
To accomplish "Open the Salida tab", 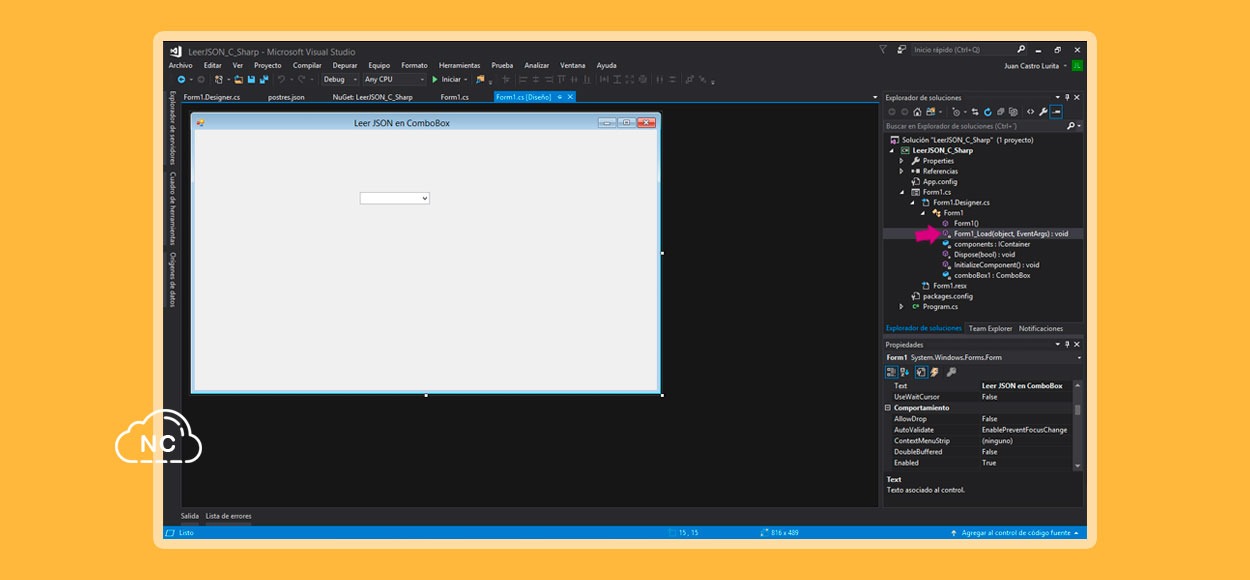I will click(189, 516).
